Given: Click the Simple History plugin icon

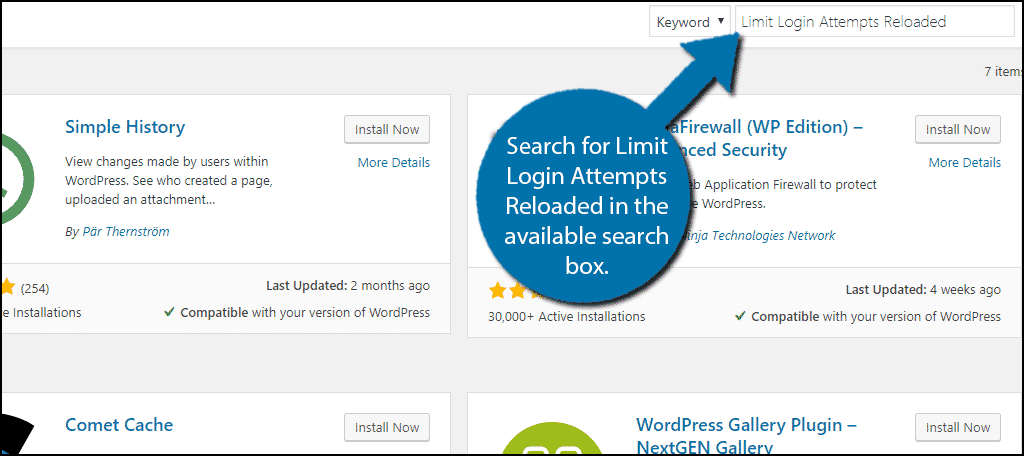Looking at the screenshot, I should pyautogui.click(x=17, y=177).
